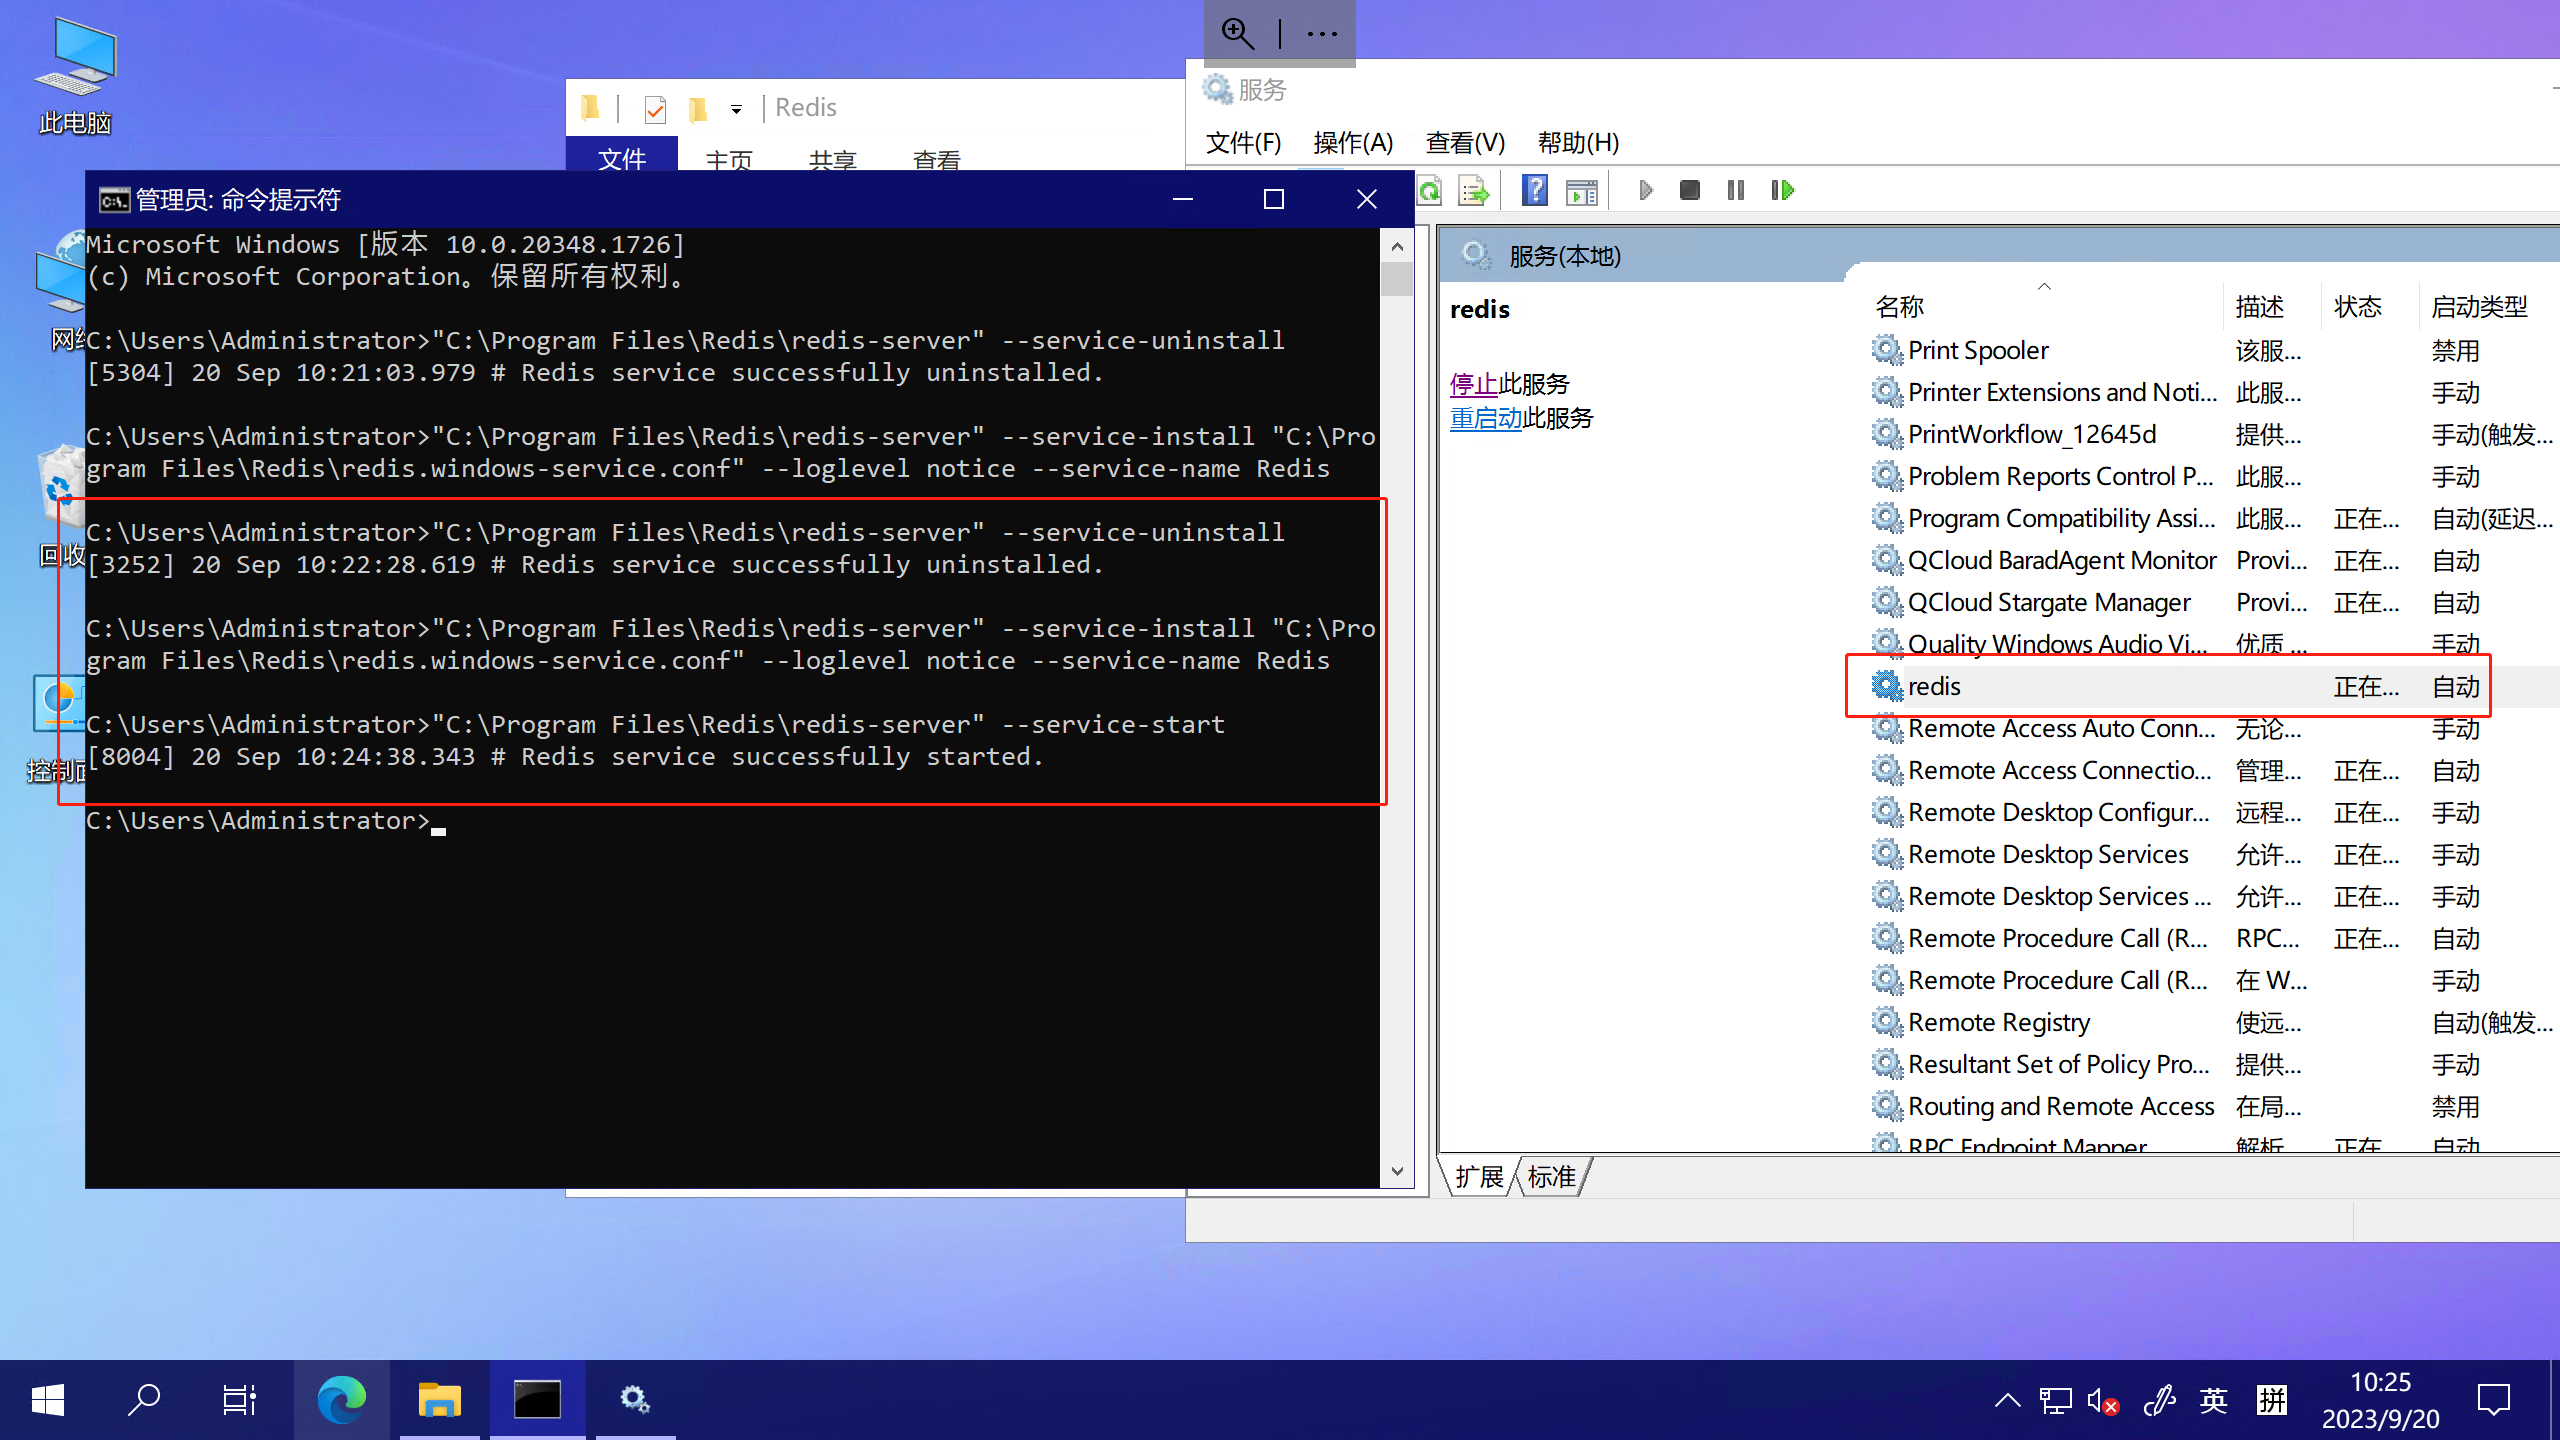The width and height of the screenshot is (2560, 1440).
Task: Click the properties checkmark icon in Redis explorer title
Action: [655, 108]
